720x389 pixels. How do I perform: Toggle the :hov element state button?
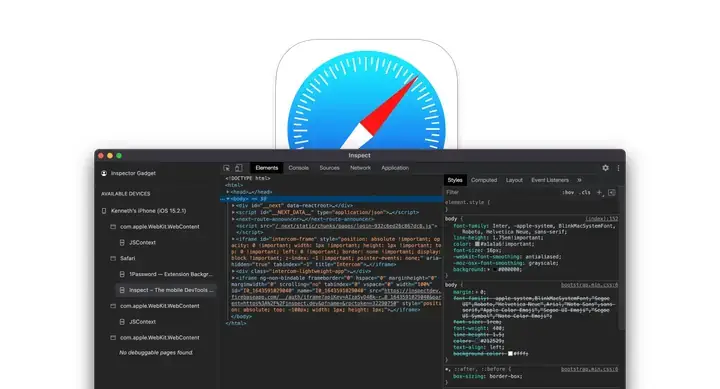click(568, 192)
